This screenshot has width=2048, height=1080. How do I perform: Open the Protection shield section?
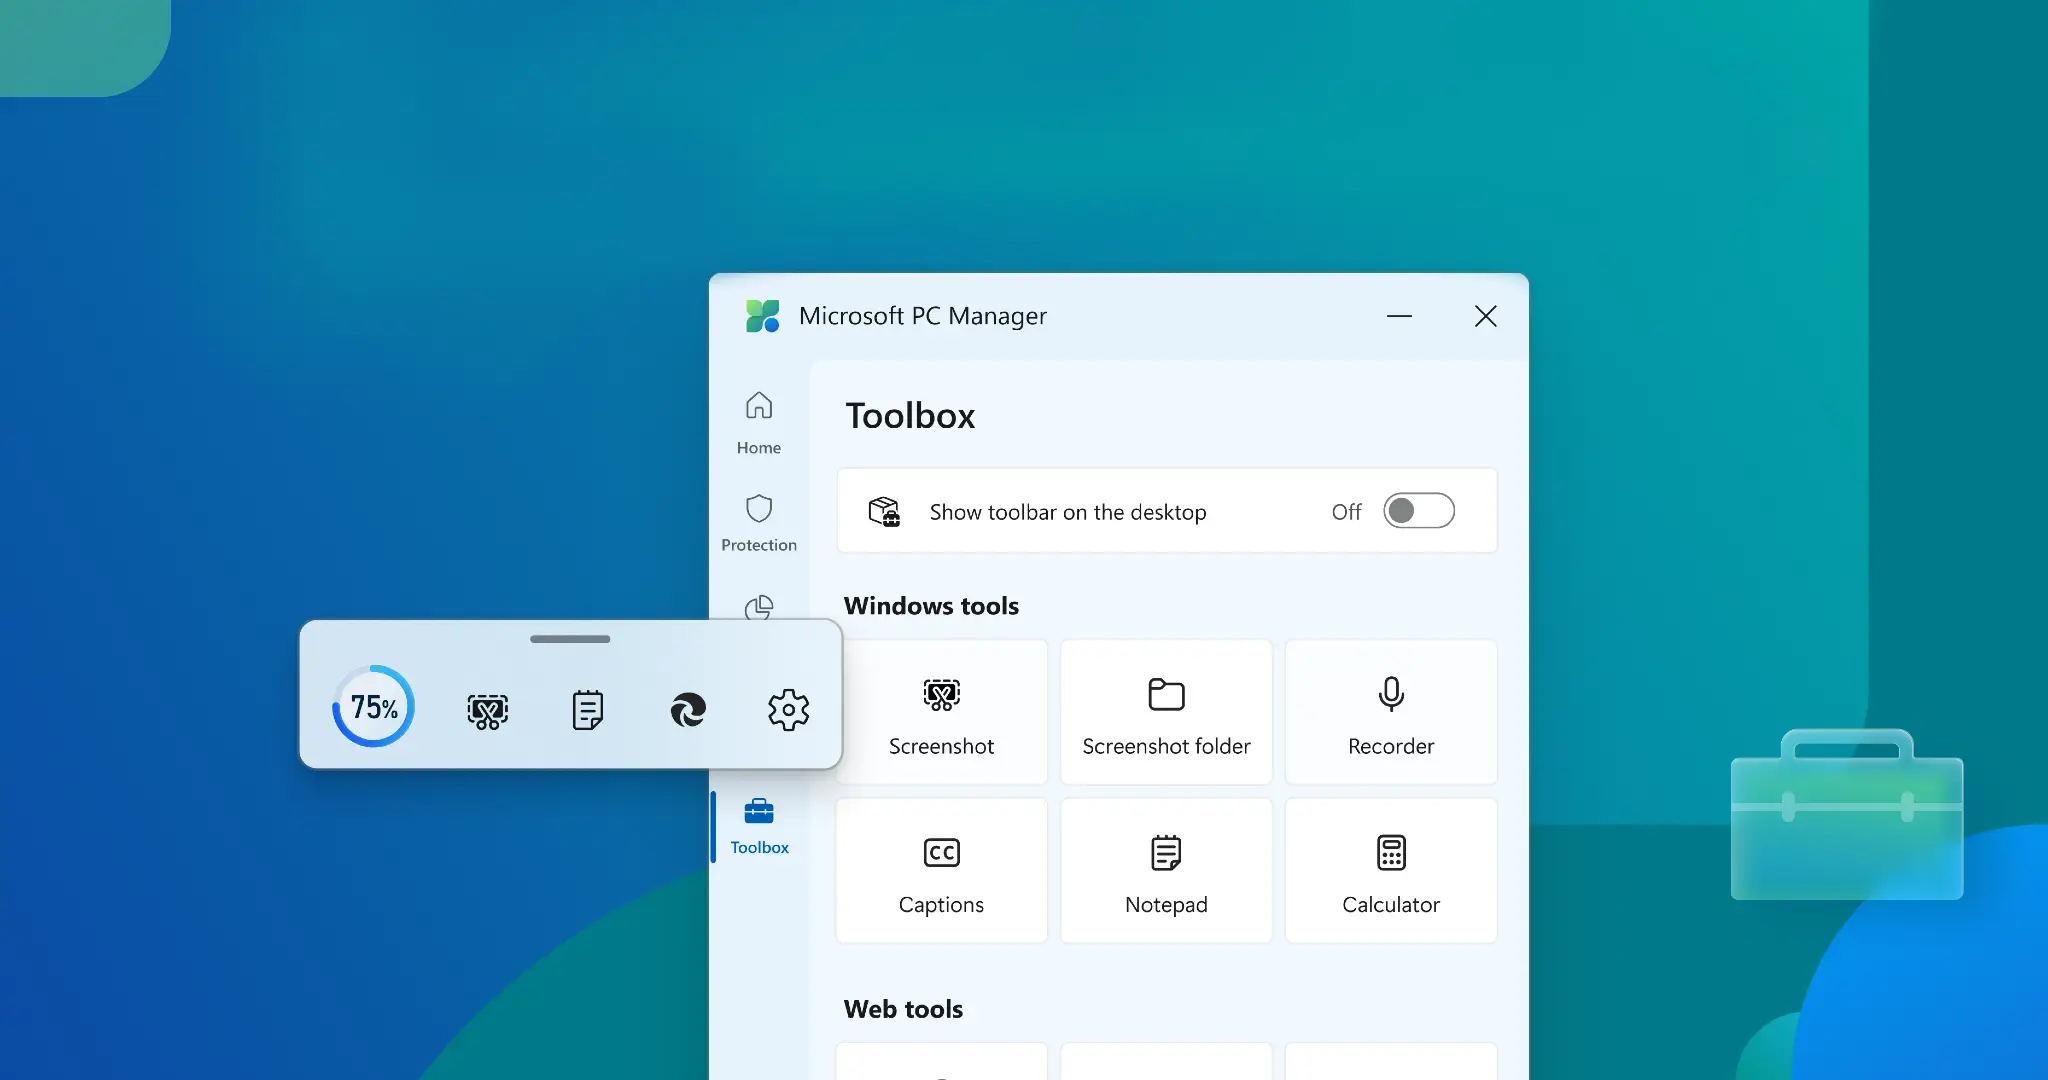pyautogui.click(x=759, y=523)
